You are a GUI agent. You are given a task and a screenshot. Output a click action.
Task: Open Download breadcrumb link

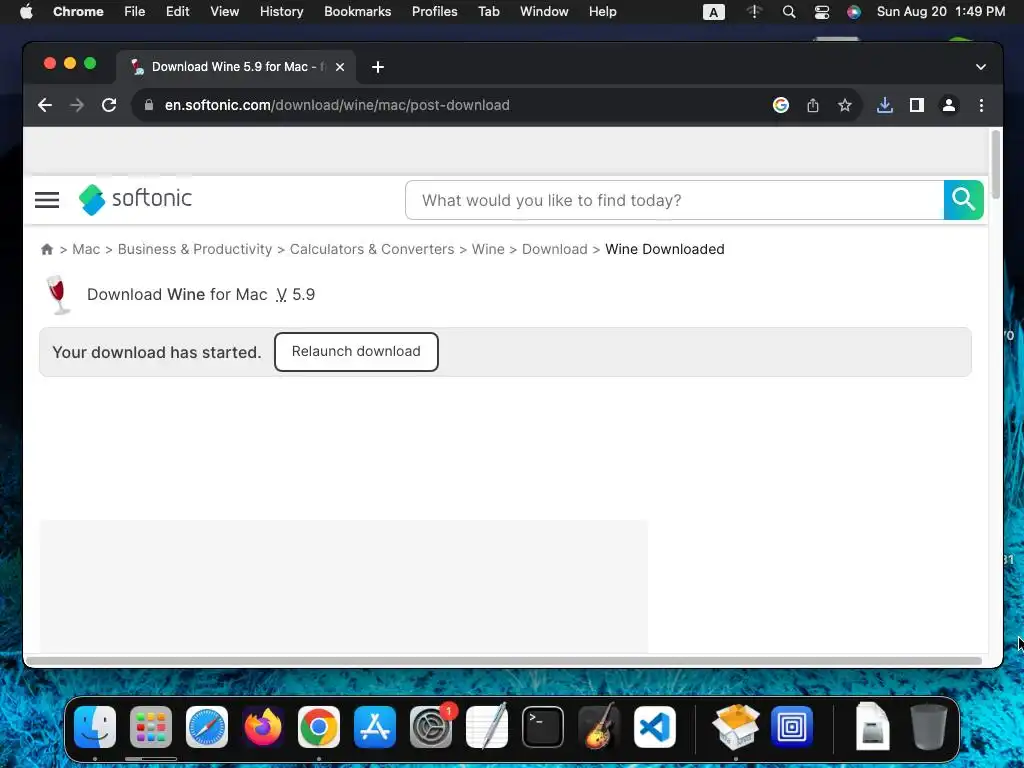tap(554, 249)
